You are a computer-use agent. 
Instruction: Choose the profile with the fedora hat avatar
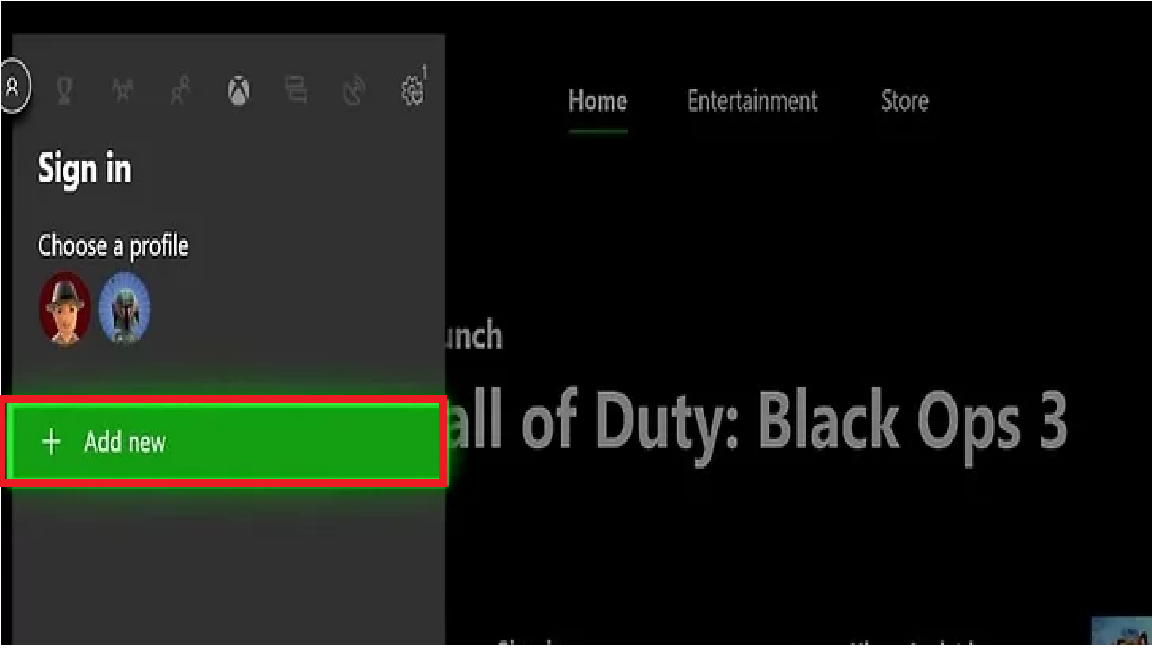[x=65, y=309]
